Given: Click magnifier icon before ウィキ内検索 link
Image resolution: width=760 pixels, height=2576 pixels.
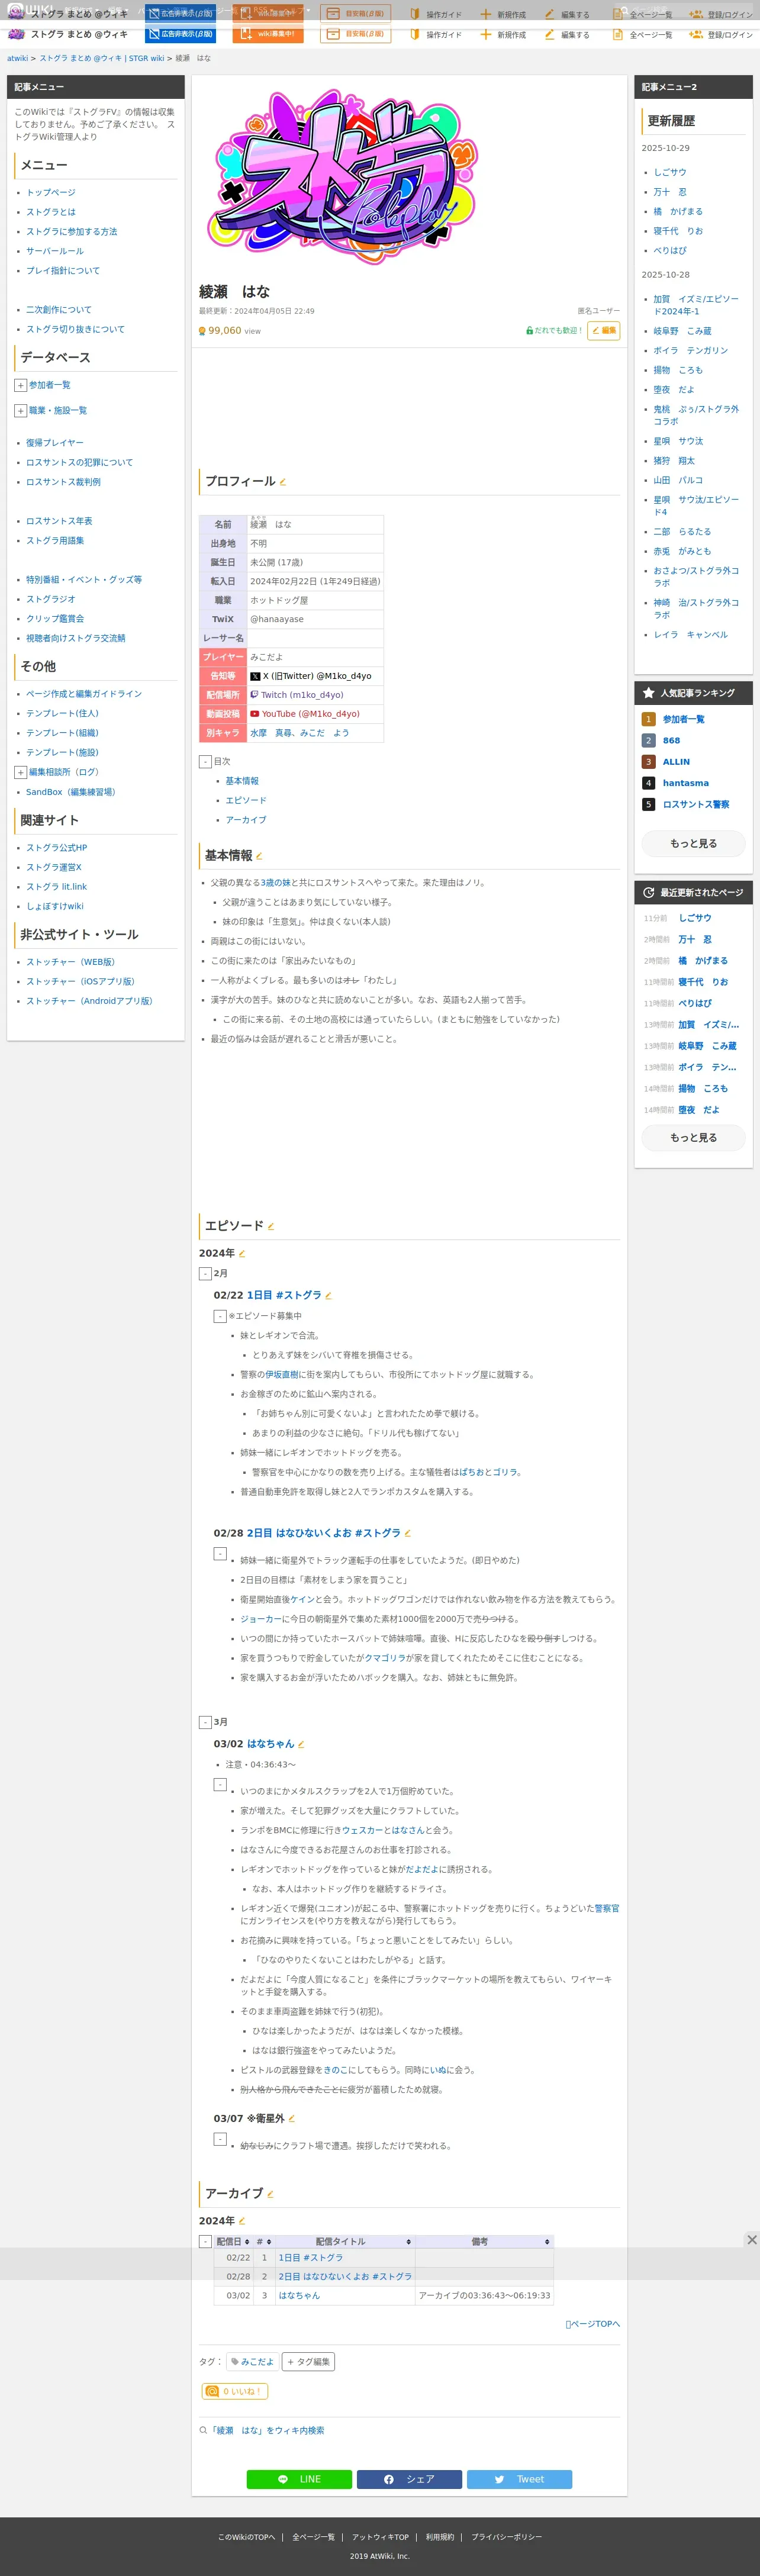Looking at the screenshot, I should [203, 2430].
